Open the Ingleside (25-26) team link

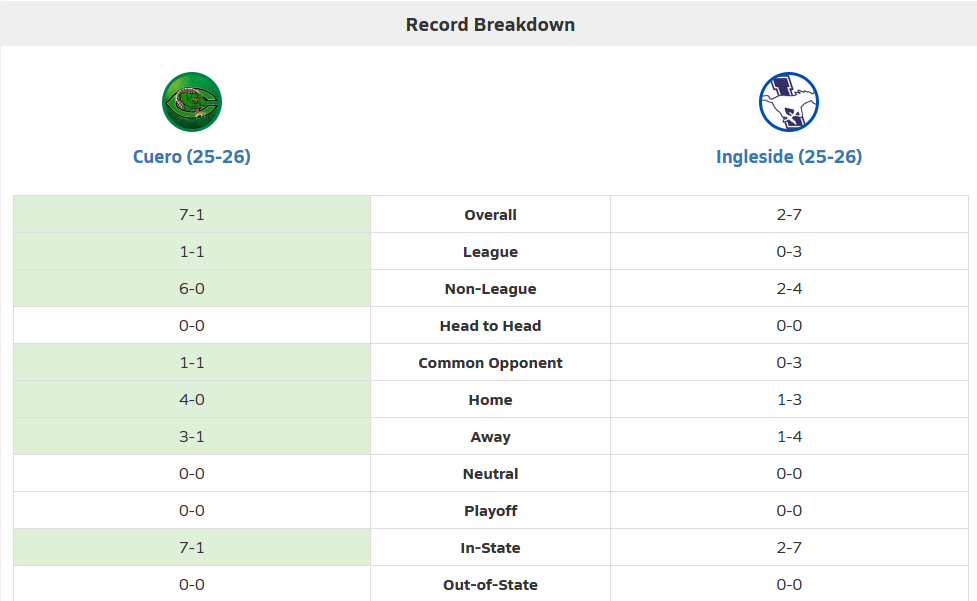coord(789,157)
